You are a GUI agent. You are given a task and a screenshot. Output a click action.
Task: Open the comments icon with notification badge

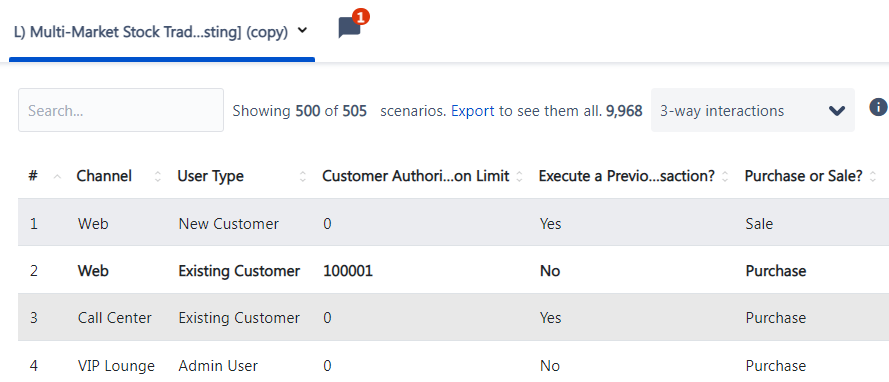point(350,27)
